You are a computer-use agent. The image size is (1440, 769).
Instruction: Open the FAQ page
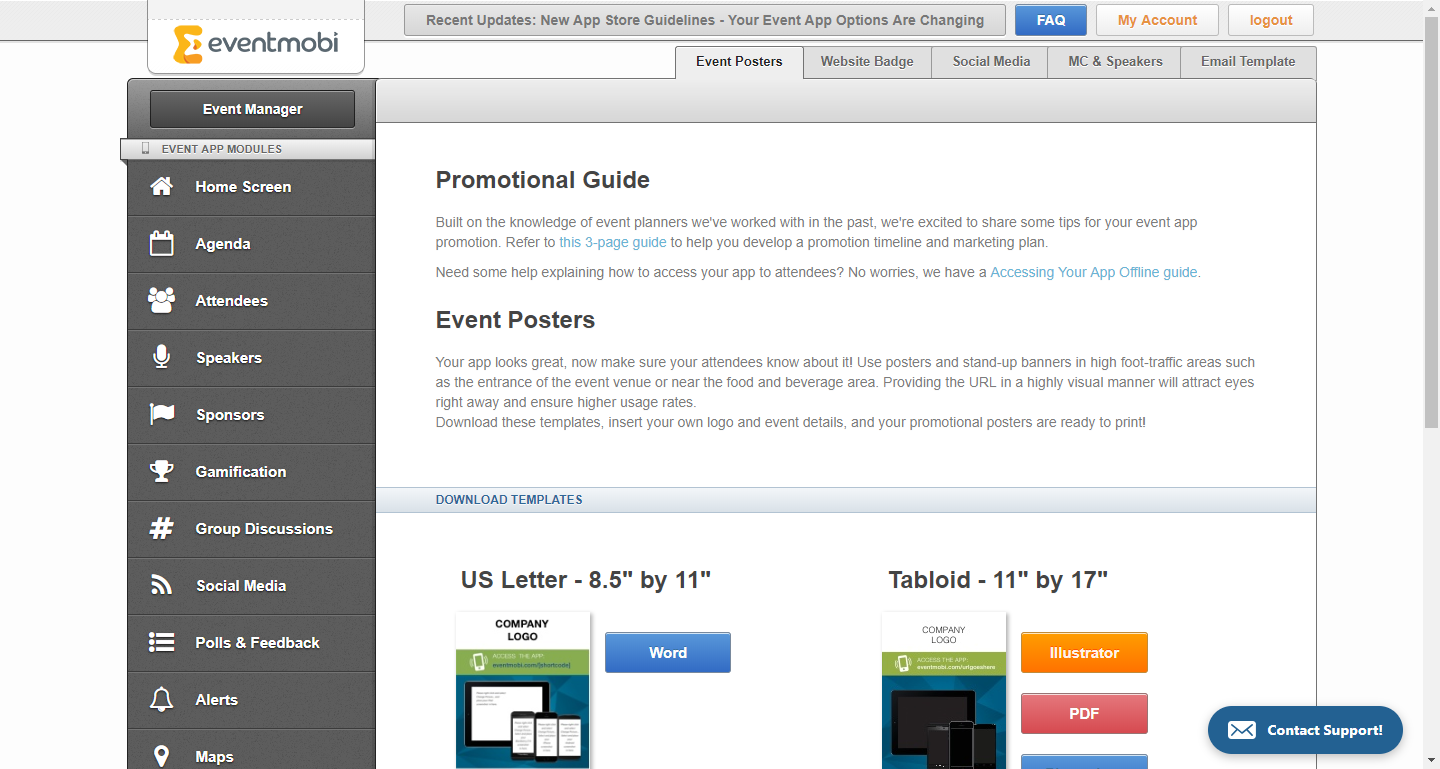1051,20
